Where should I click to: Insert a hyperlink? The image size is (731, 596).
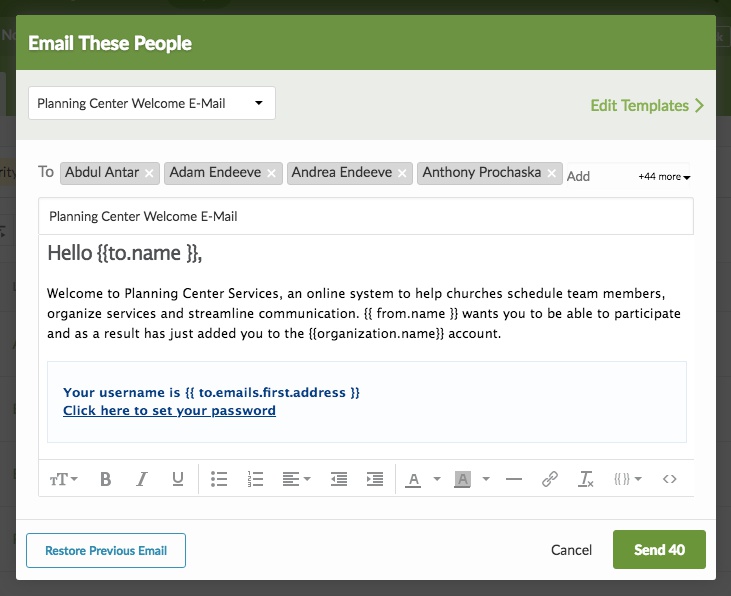(x=550, y=479)
